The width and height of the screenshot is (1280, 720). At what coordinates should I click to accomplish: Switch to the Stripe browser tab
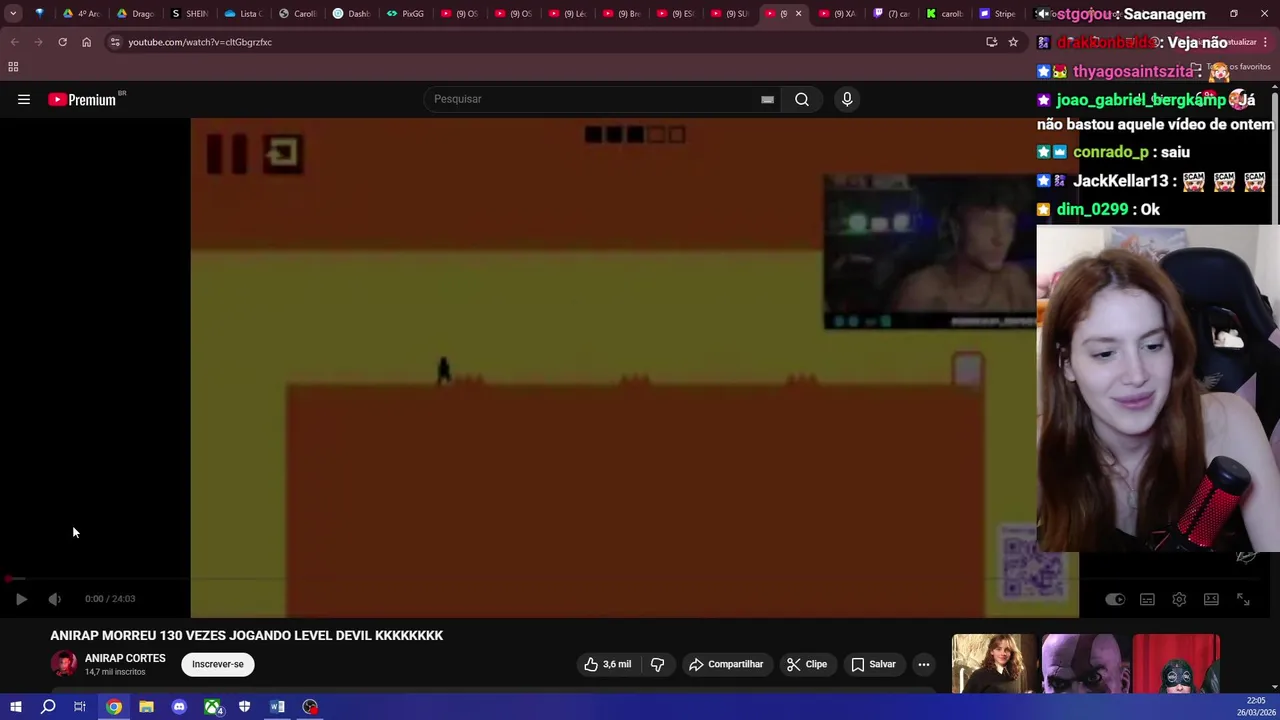[x=998, y=14]
